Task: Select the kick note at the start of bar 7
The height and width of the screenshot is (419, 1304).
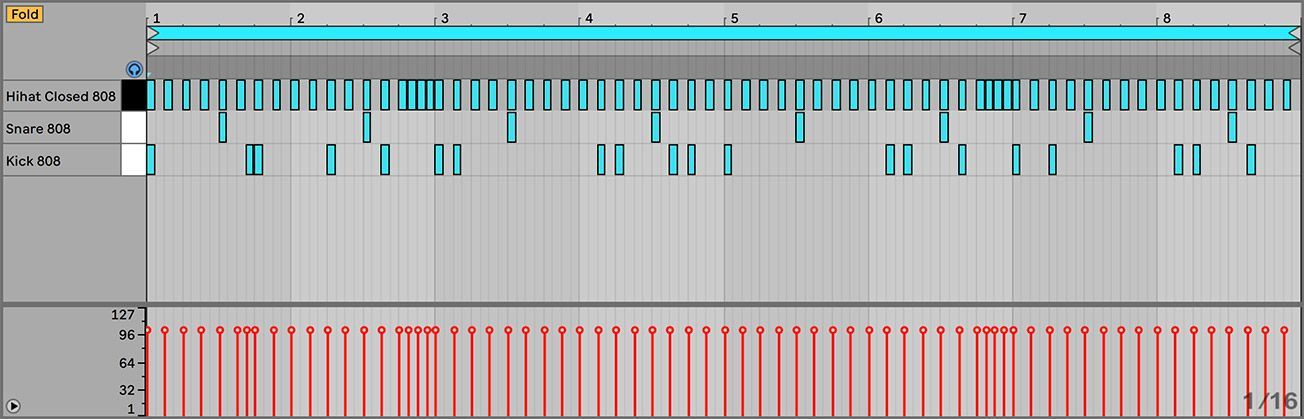Action: (1016, 160)
